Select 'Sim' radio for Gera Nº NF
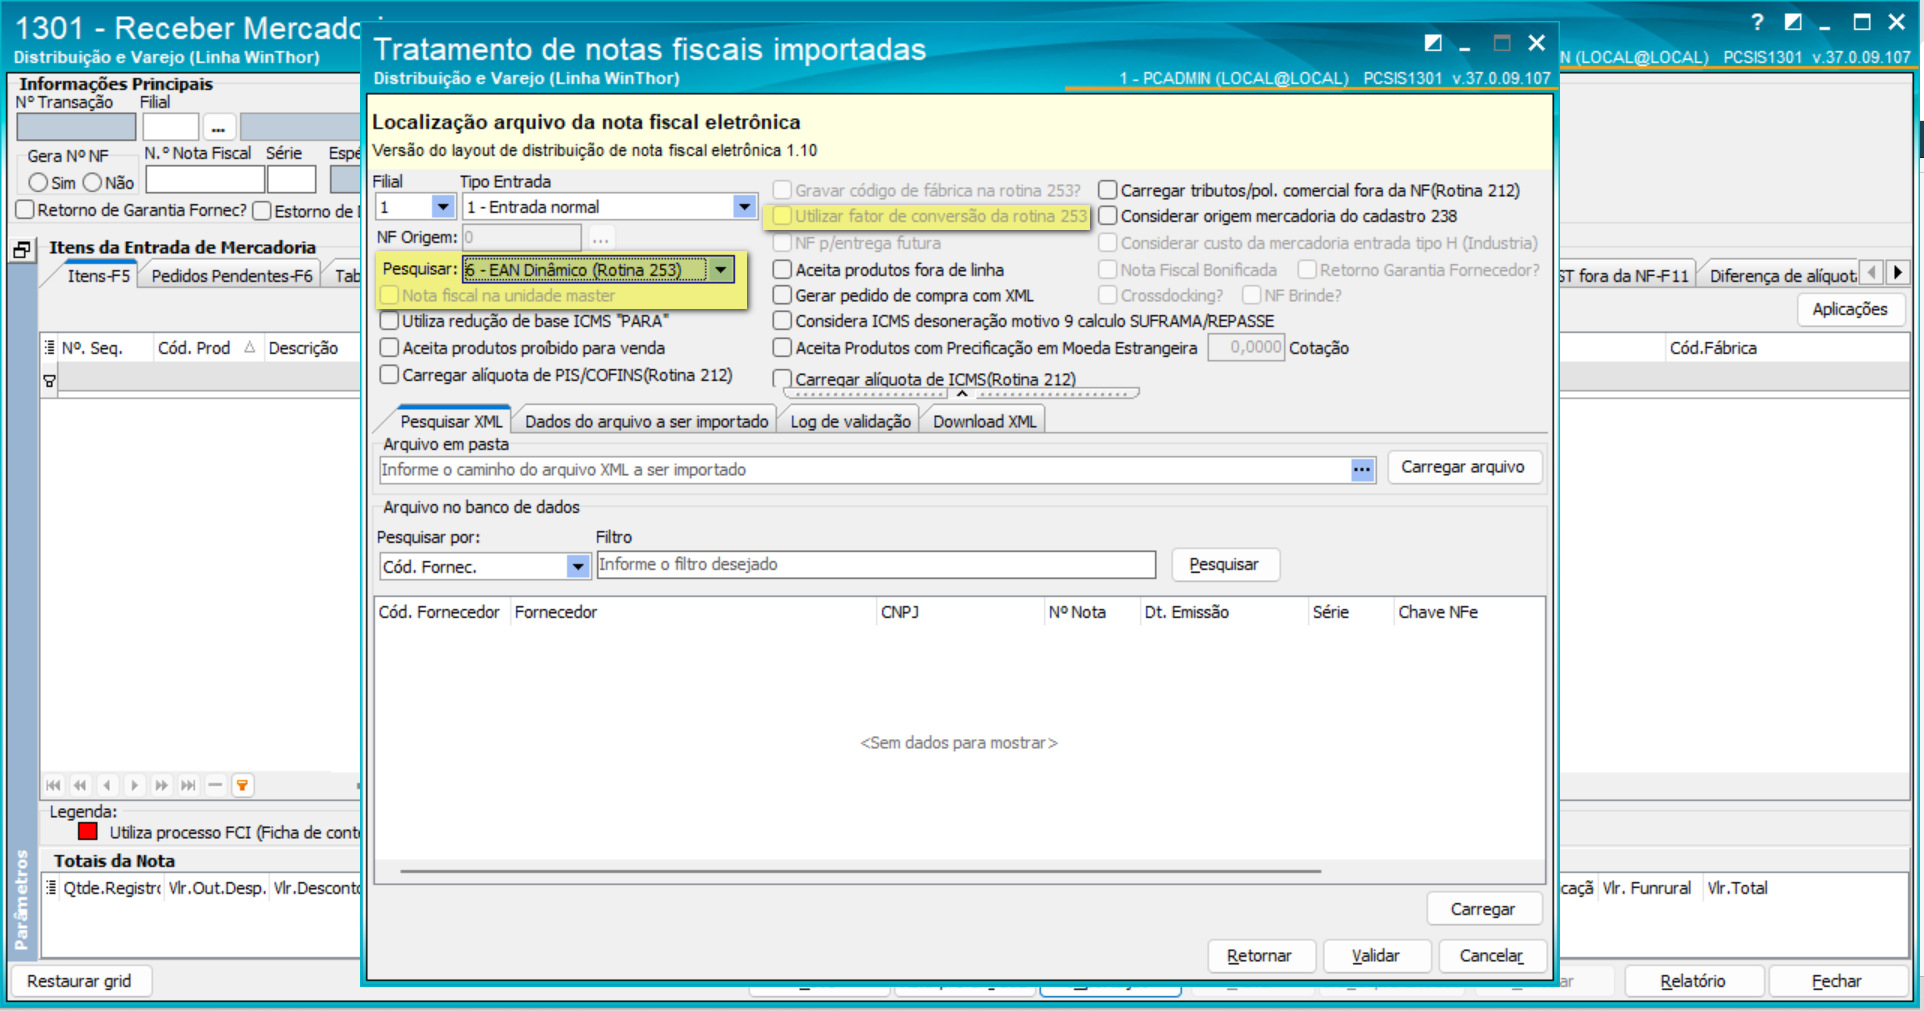1924x1011 pixels. [x=38, y=183]
